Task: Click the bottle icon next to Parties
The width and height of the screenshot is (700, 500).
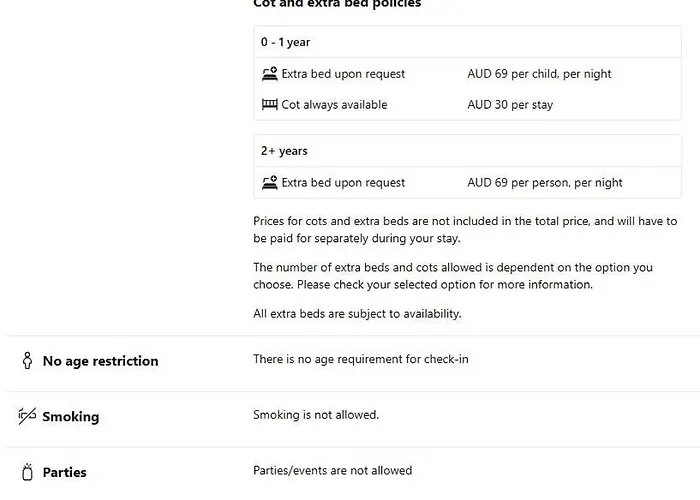Action: [27, 472]
